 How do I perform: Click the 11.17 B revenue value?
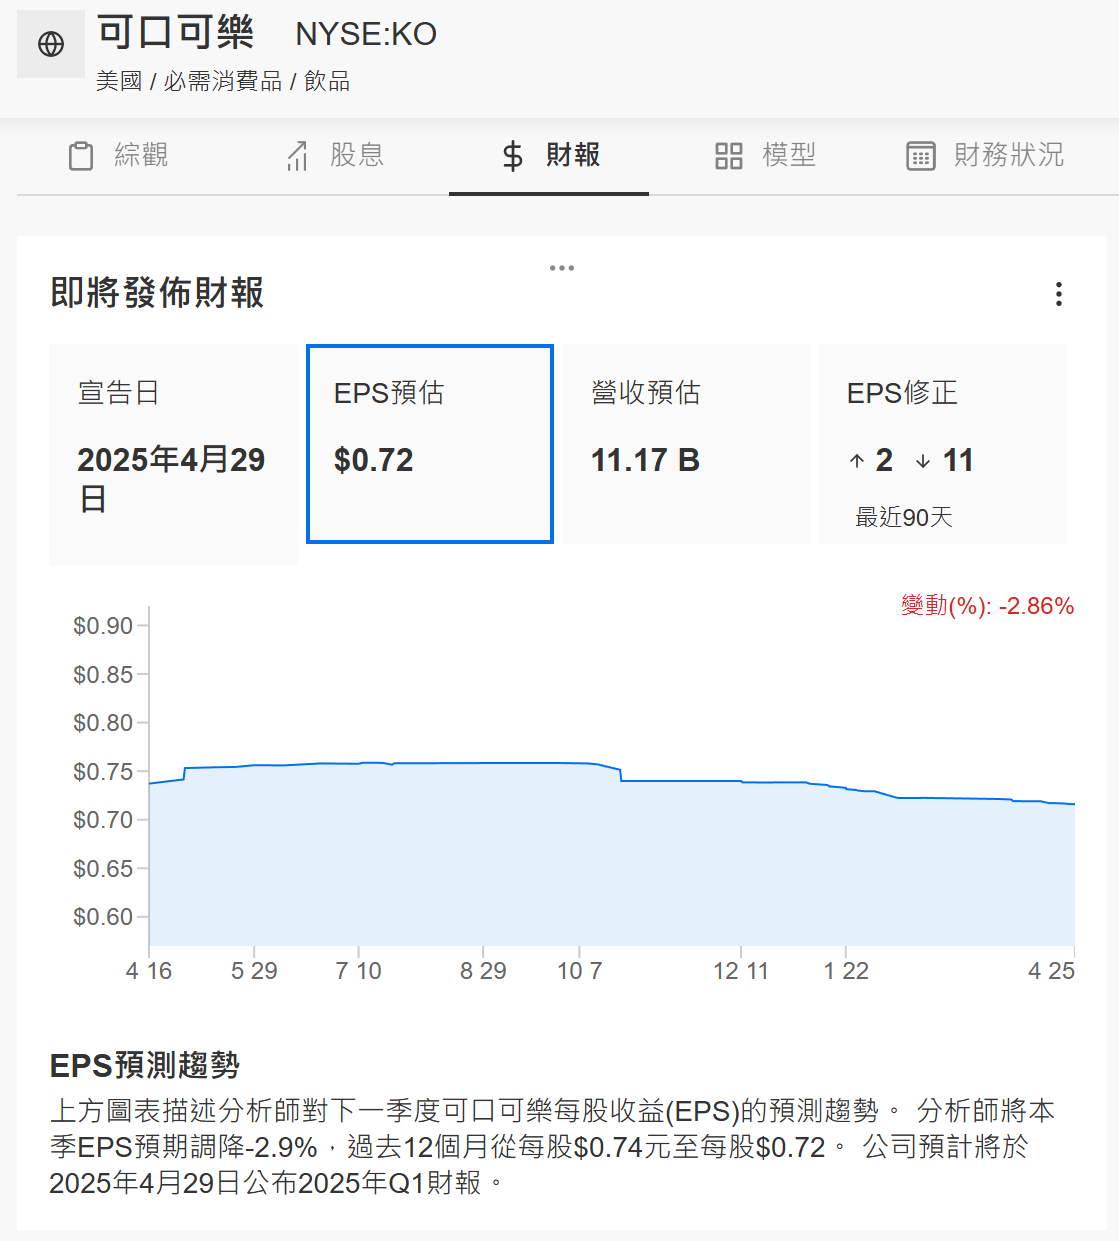tap(645, 460)
